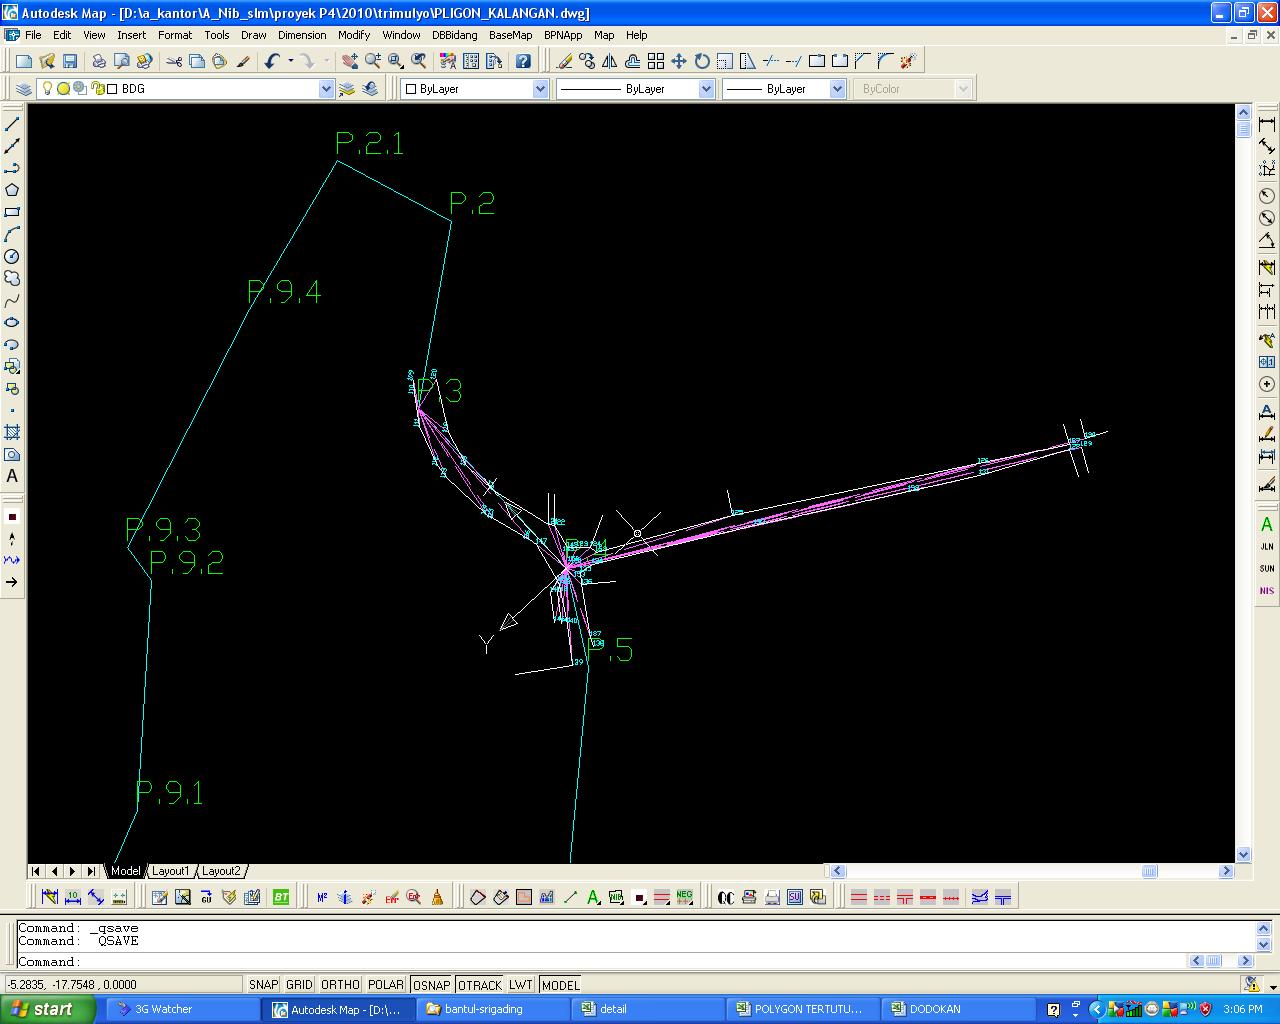Toggle OSNAP in the status bar
This screenshot has width=1280, height=1024.
pyautogui.click(x=431, y=985)
